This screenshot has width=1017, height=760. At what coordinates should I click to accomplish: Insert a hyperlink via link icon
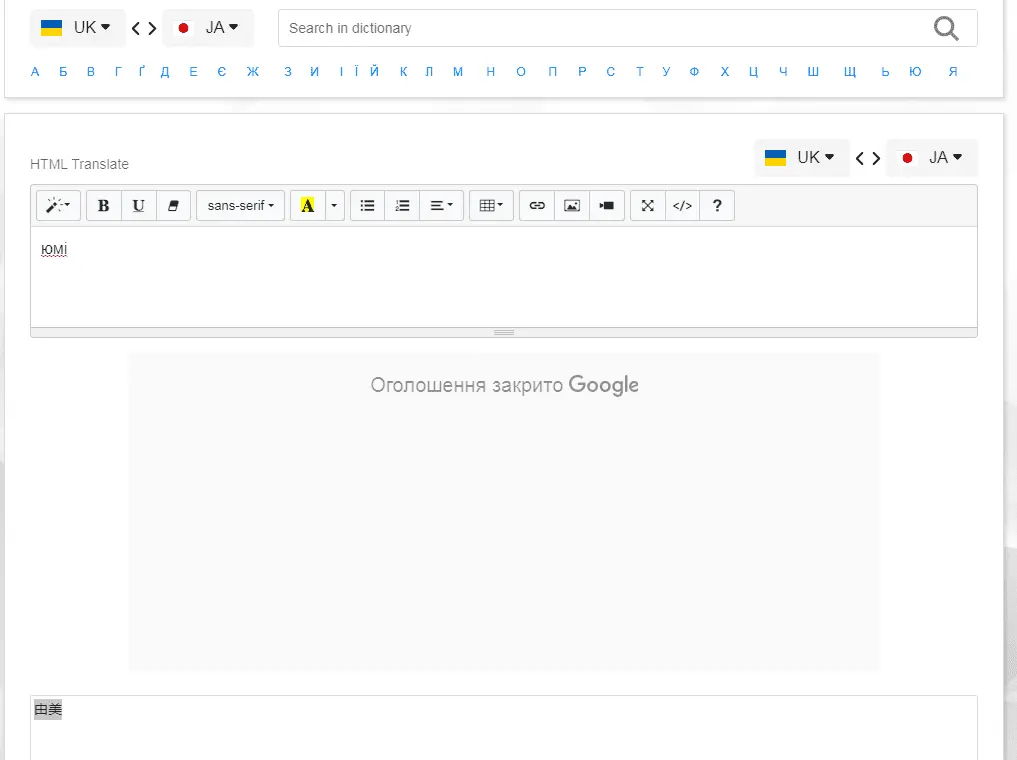coord(537,206)
